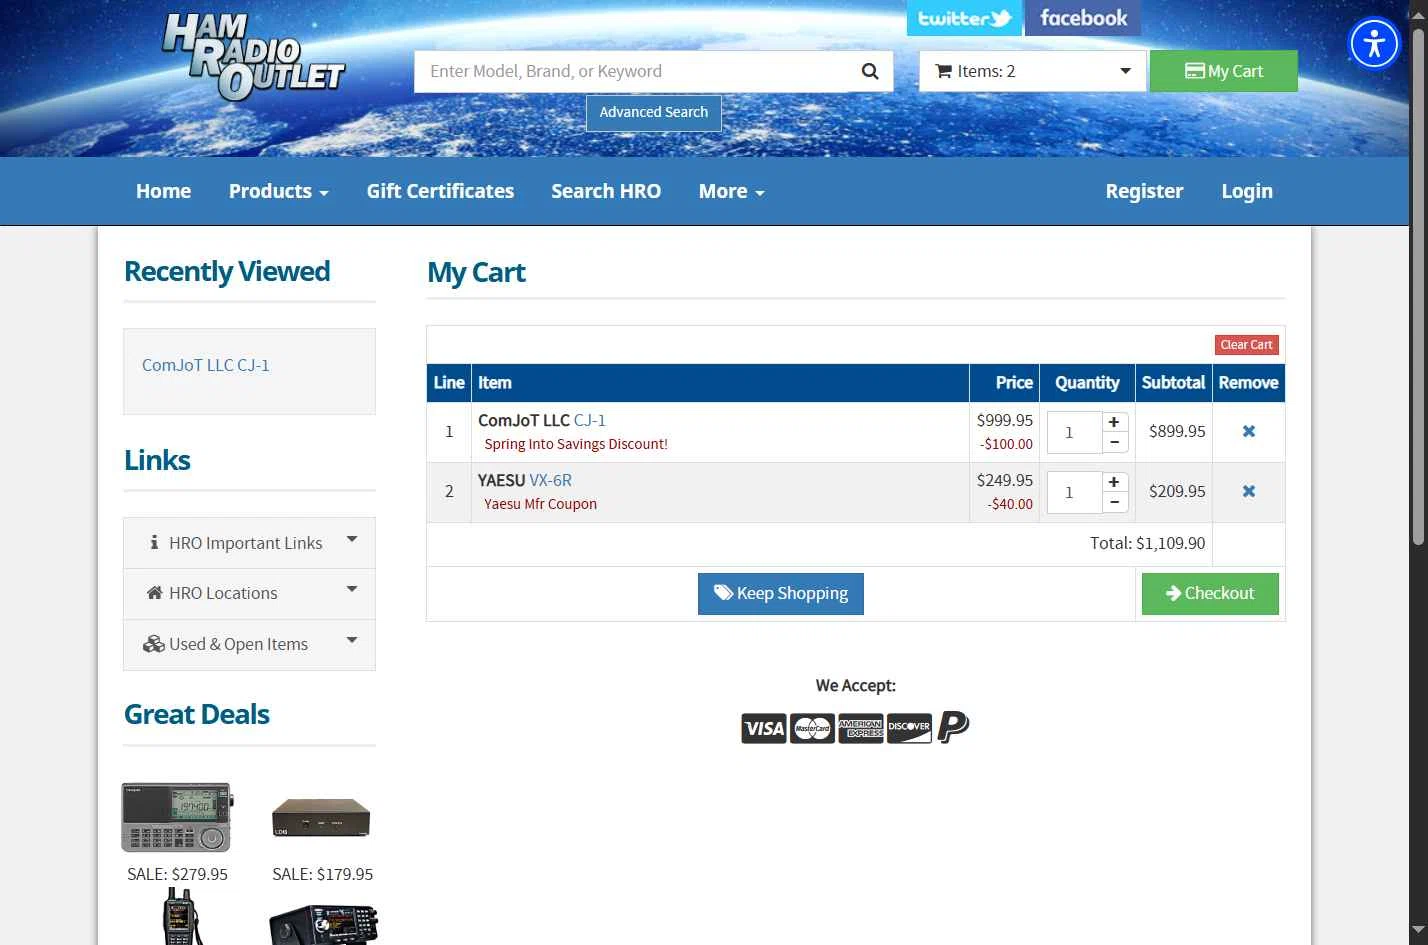The image size is (1428, 945).
Task: Open the More dropdown menu
Action: pos(731,191)
